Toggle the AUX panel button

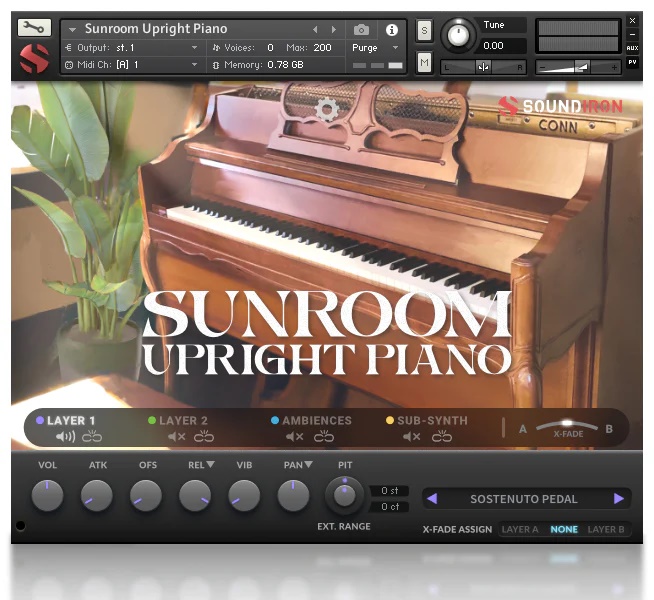pyautogui.click(x=632, y=48)
